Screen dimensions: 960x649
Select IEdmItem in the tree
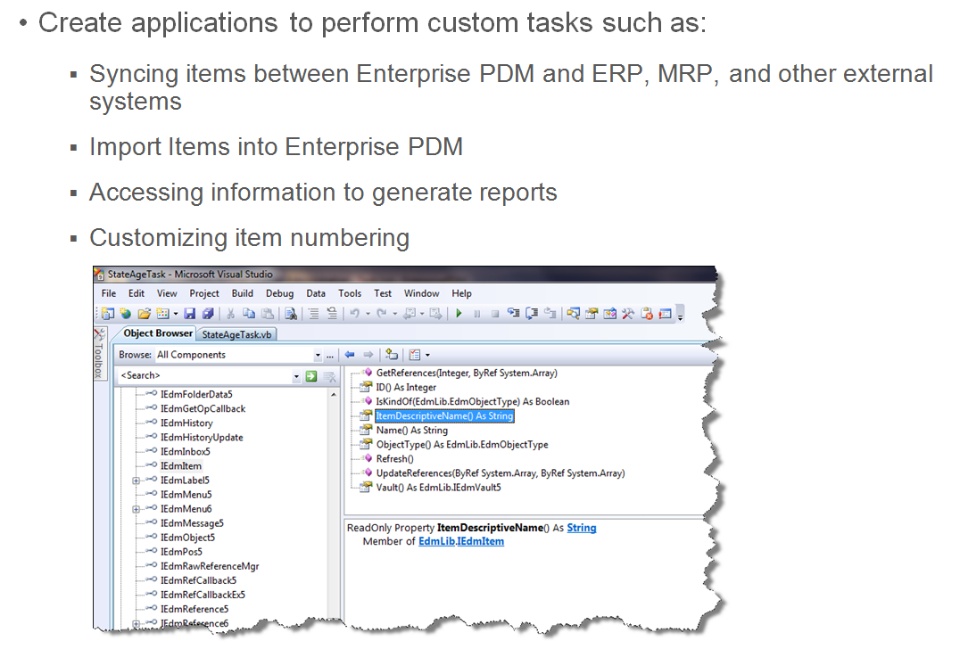[x=181, y=466]
